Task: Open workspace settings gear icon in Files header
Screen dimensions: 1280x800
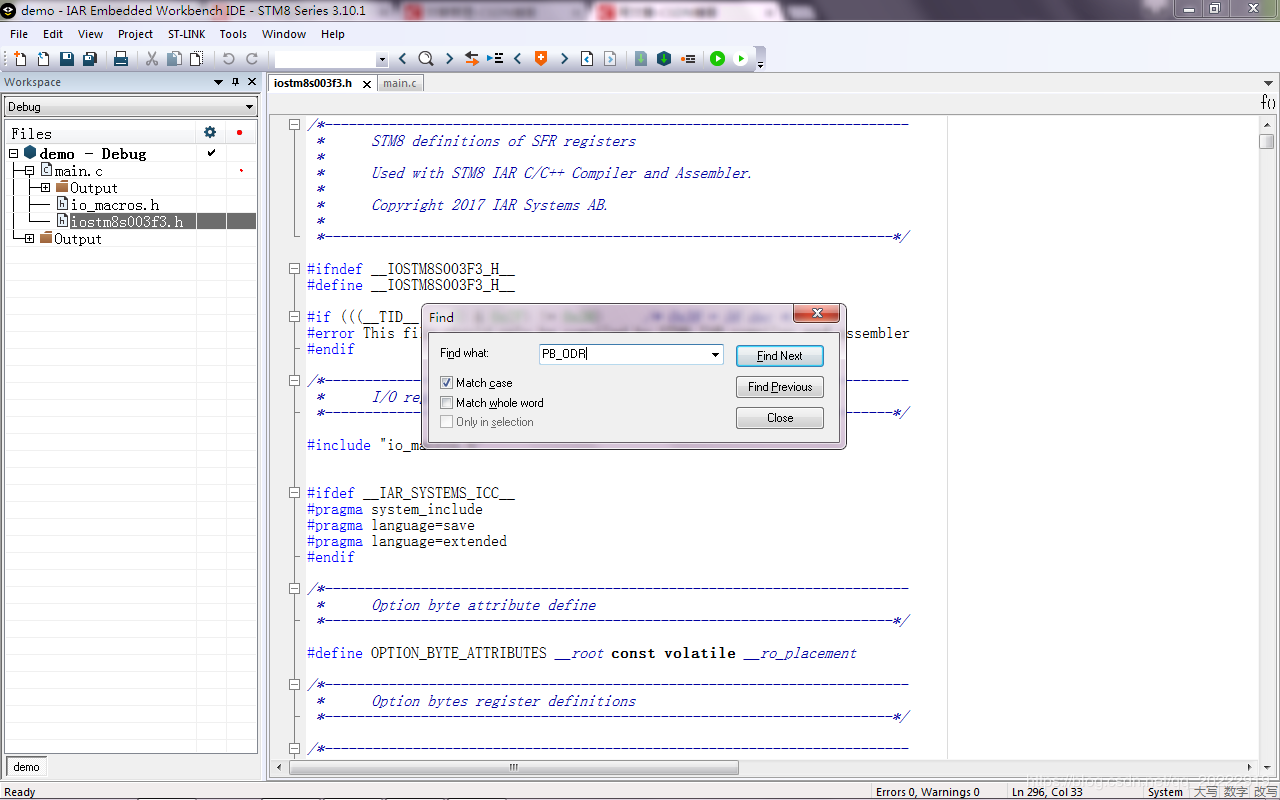Action: tap(209, 132)
